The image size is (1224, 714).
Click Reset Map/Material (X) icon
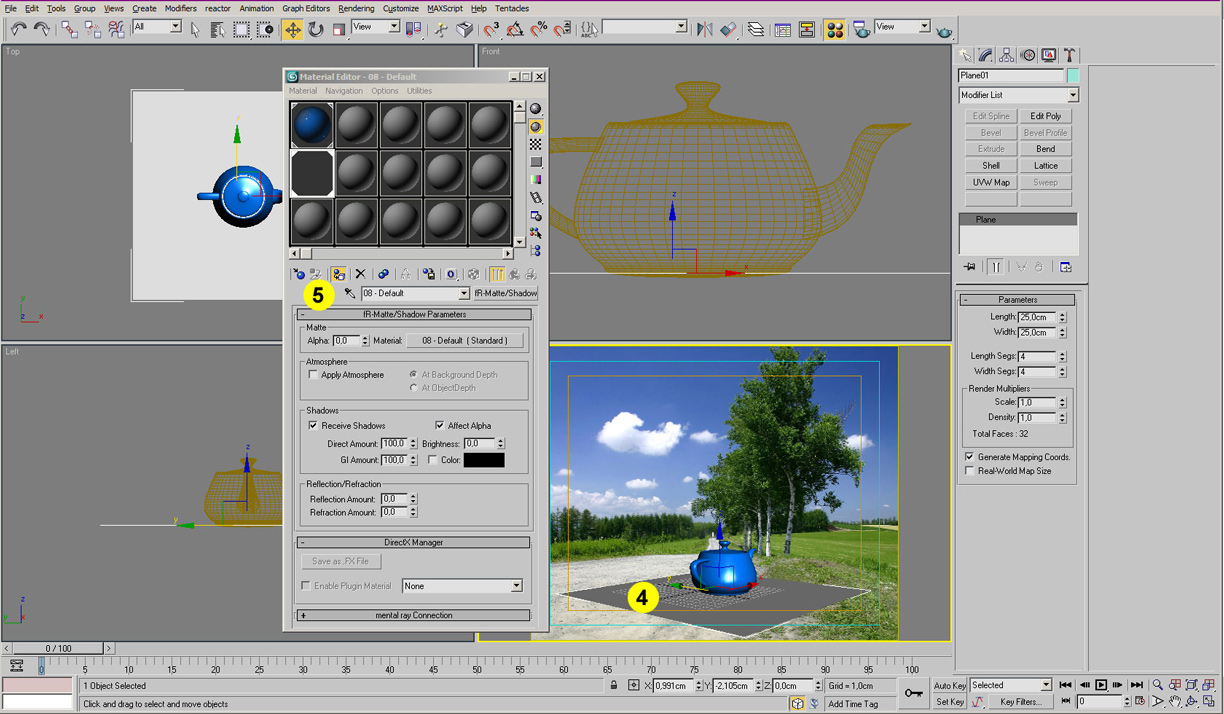(361, 274)
